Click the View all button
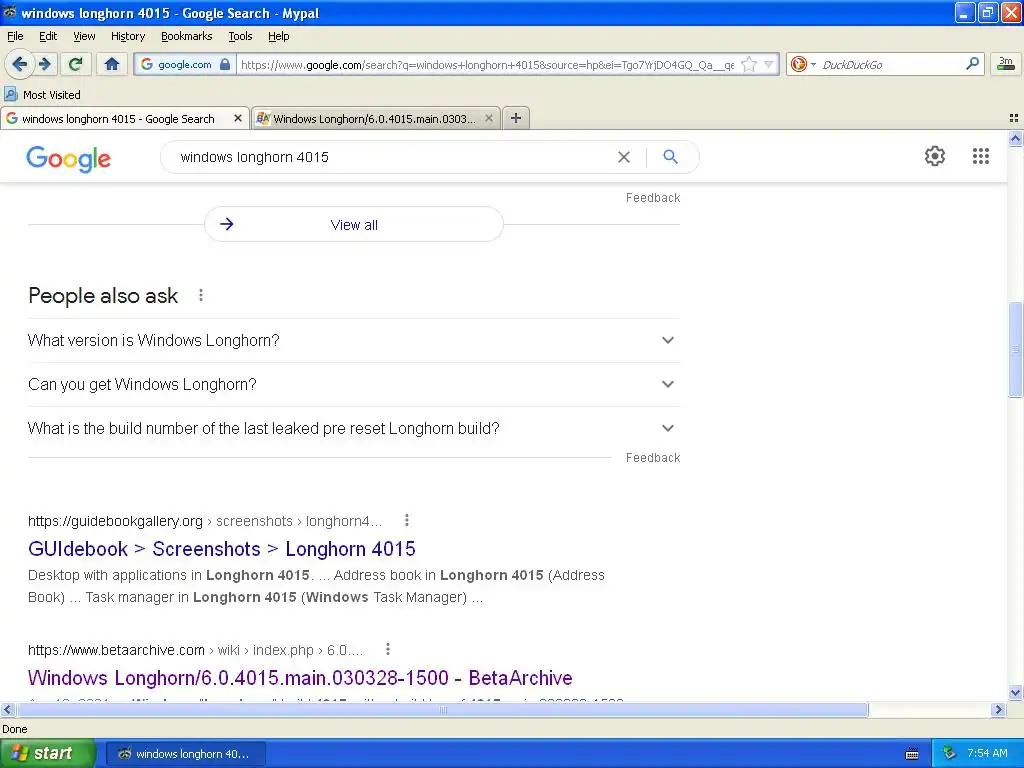The height and width of the screenshot is (768, 1024). pyautogui.click(x=354, y=225)
